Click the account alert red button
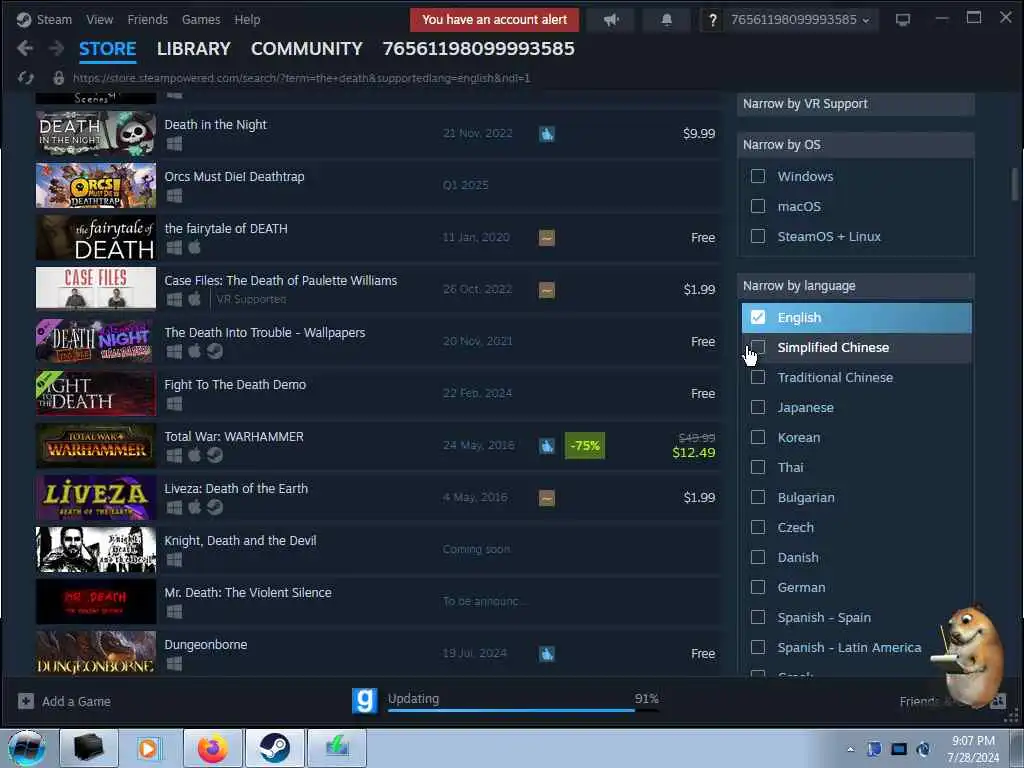Image resolution: width=1024 pixels, height=768 pixels. point(494,20)
